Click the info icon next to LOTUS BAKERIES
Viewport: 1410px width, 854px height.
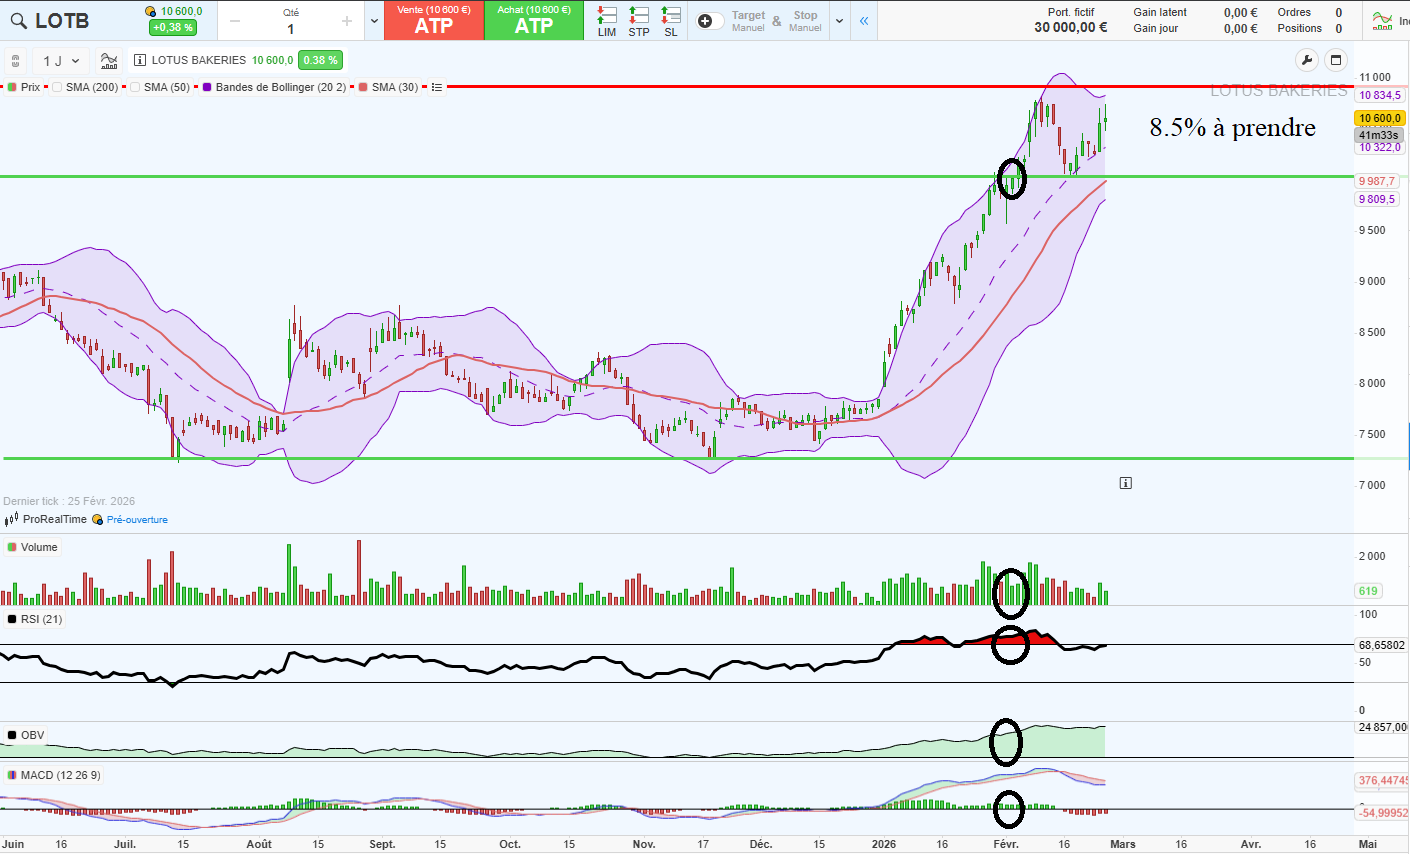point(140,60)
